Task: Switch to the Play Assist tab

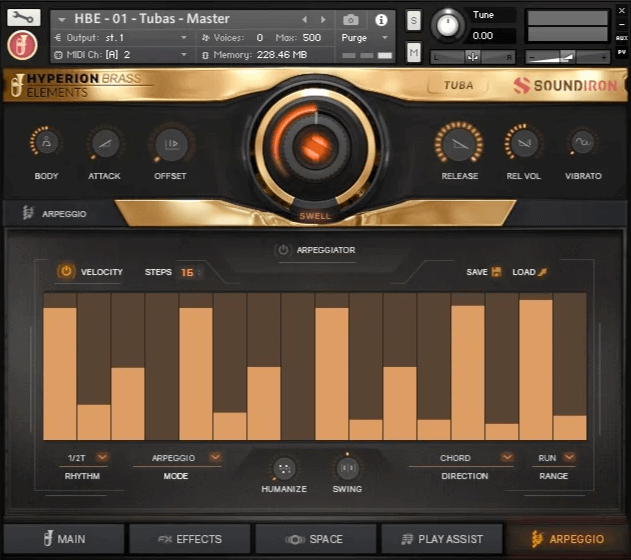Action: 443,539
